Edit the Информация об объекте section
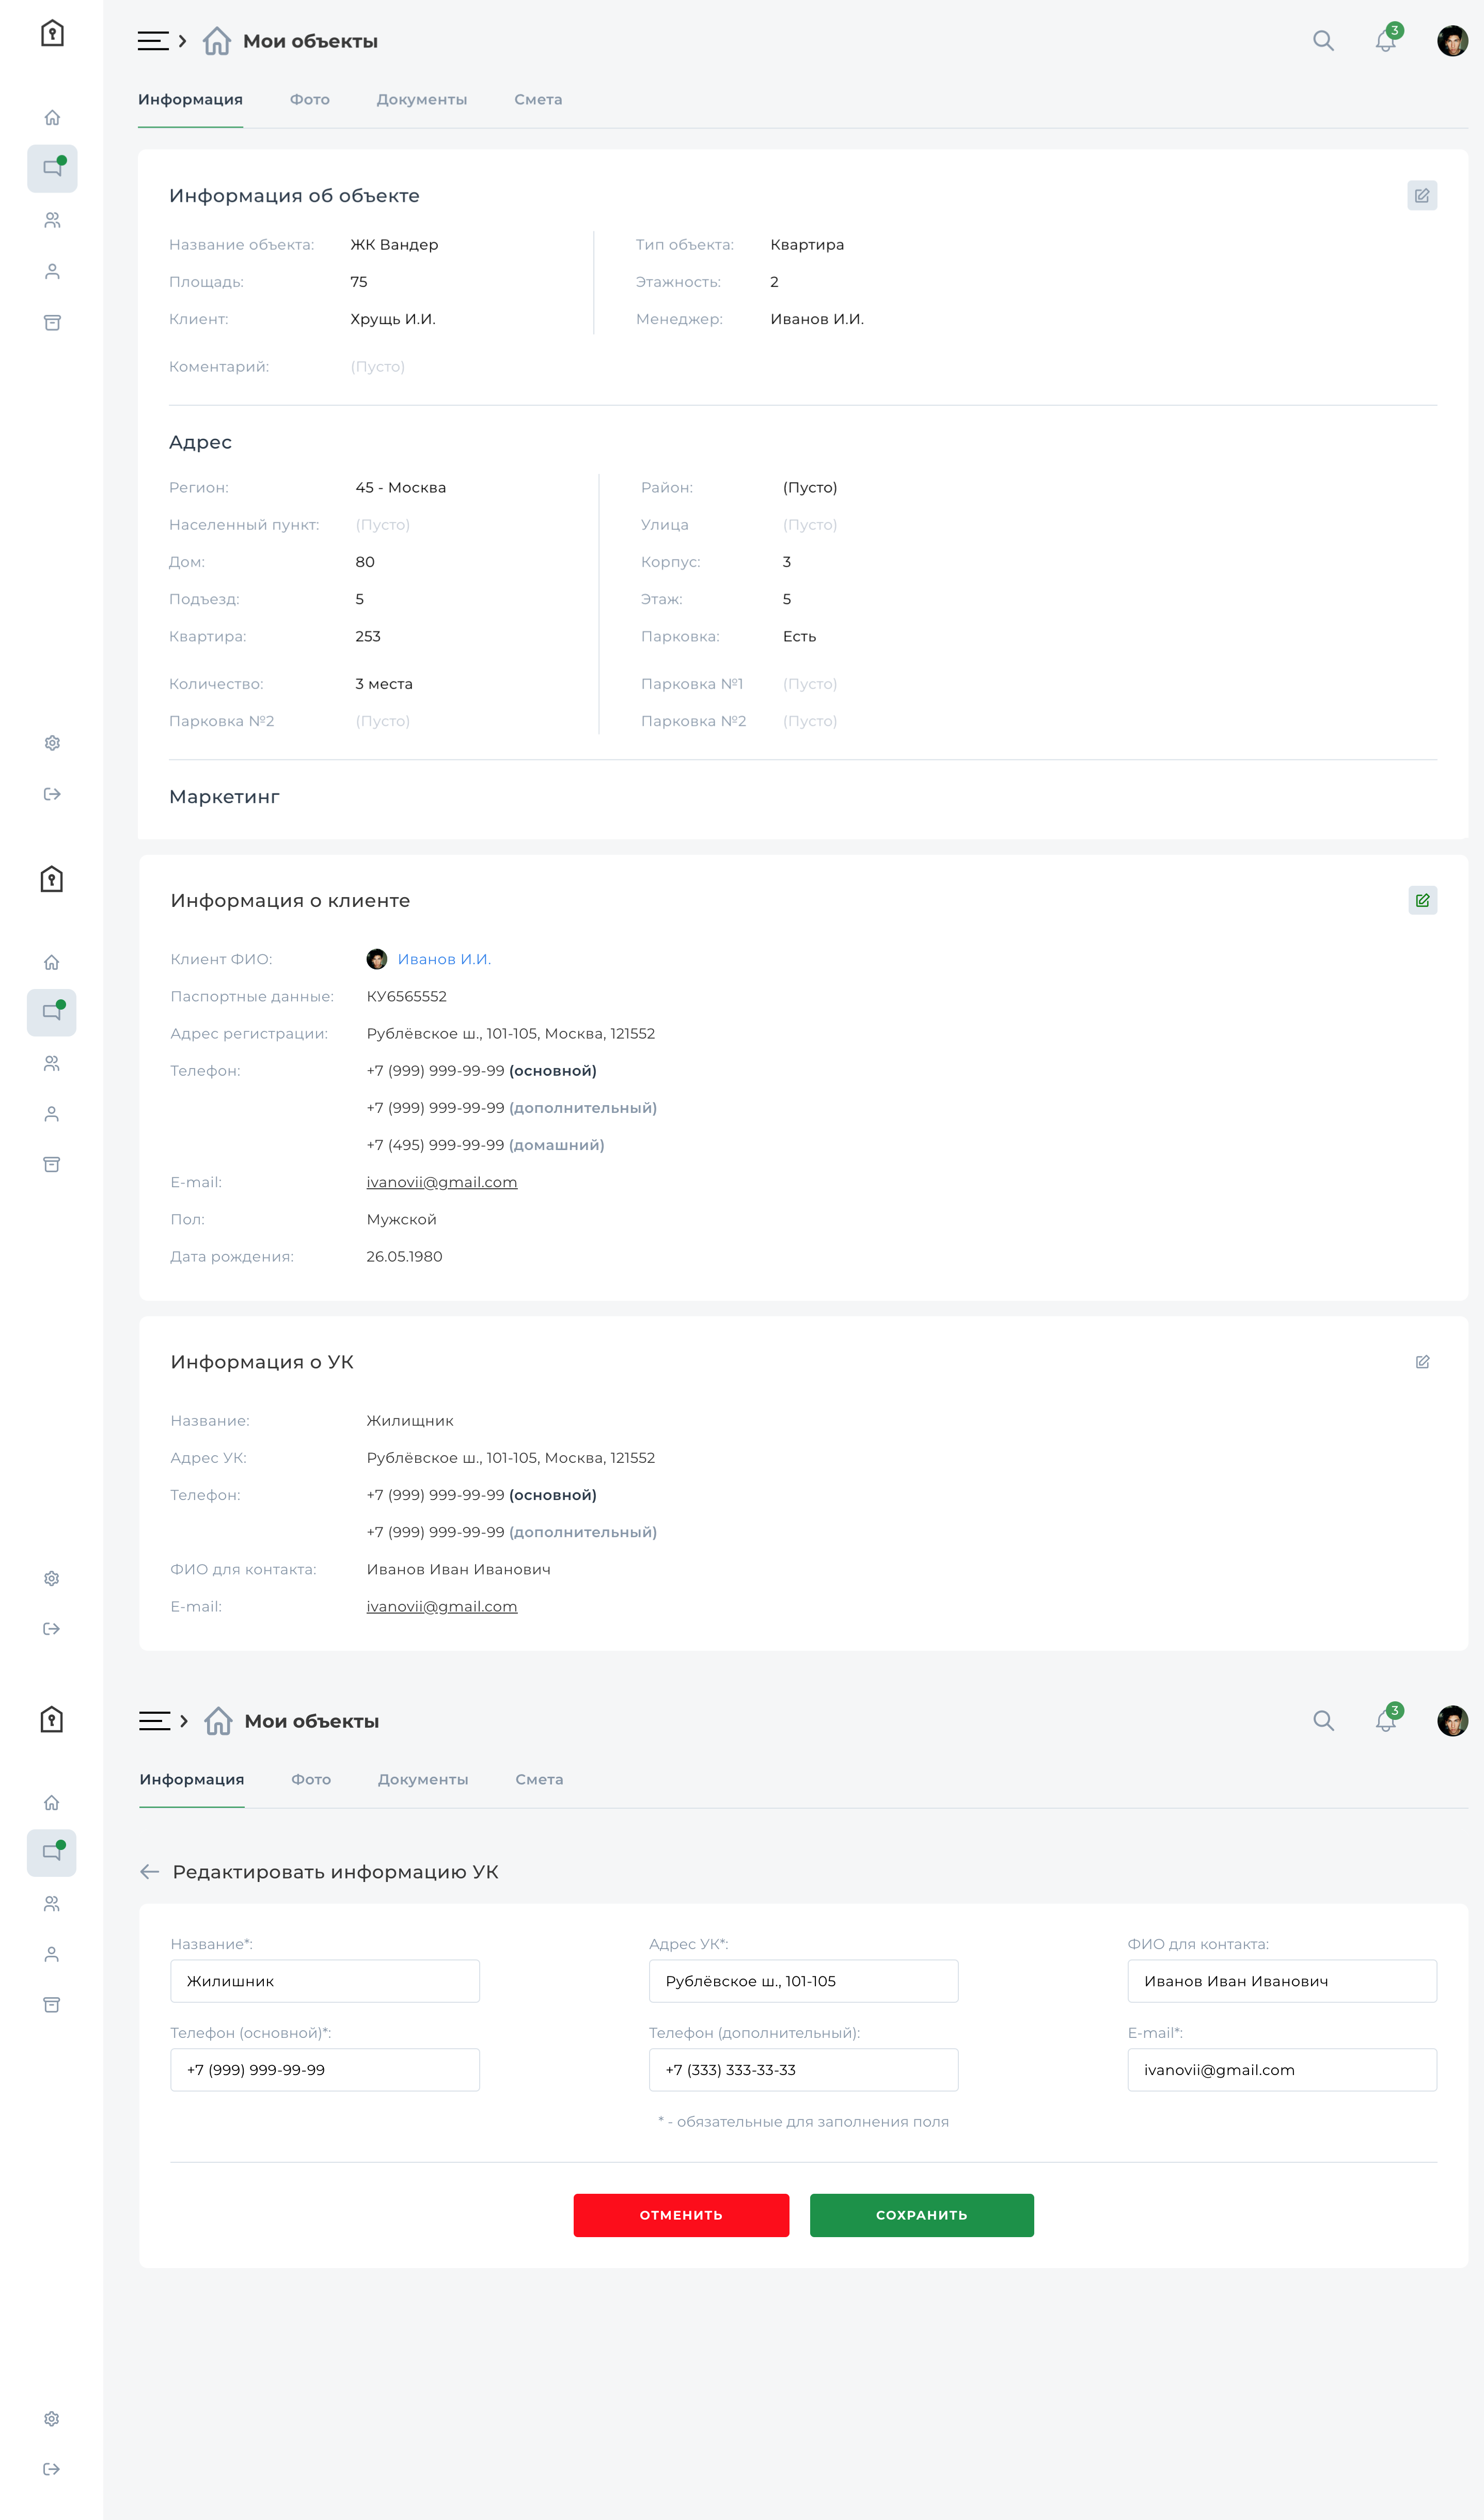The height and width of the screenshot is (2520, 1484). coord(1421,196)
